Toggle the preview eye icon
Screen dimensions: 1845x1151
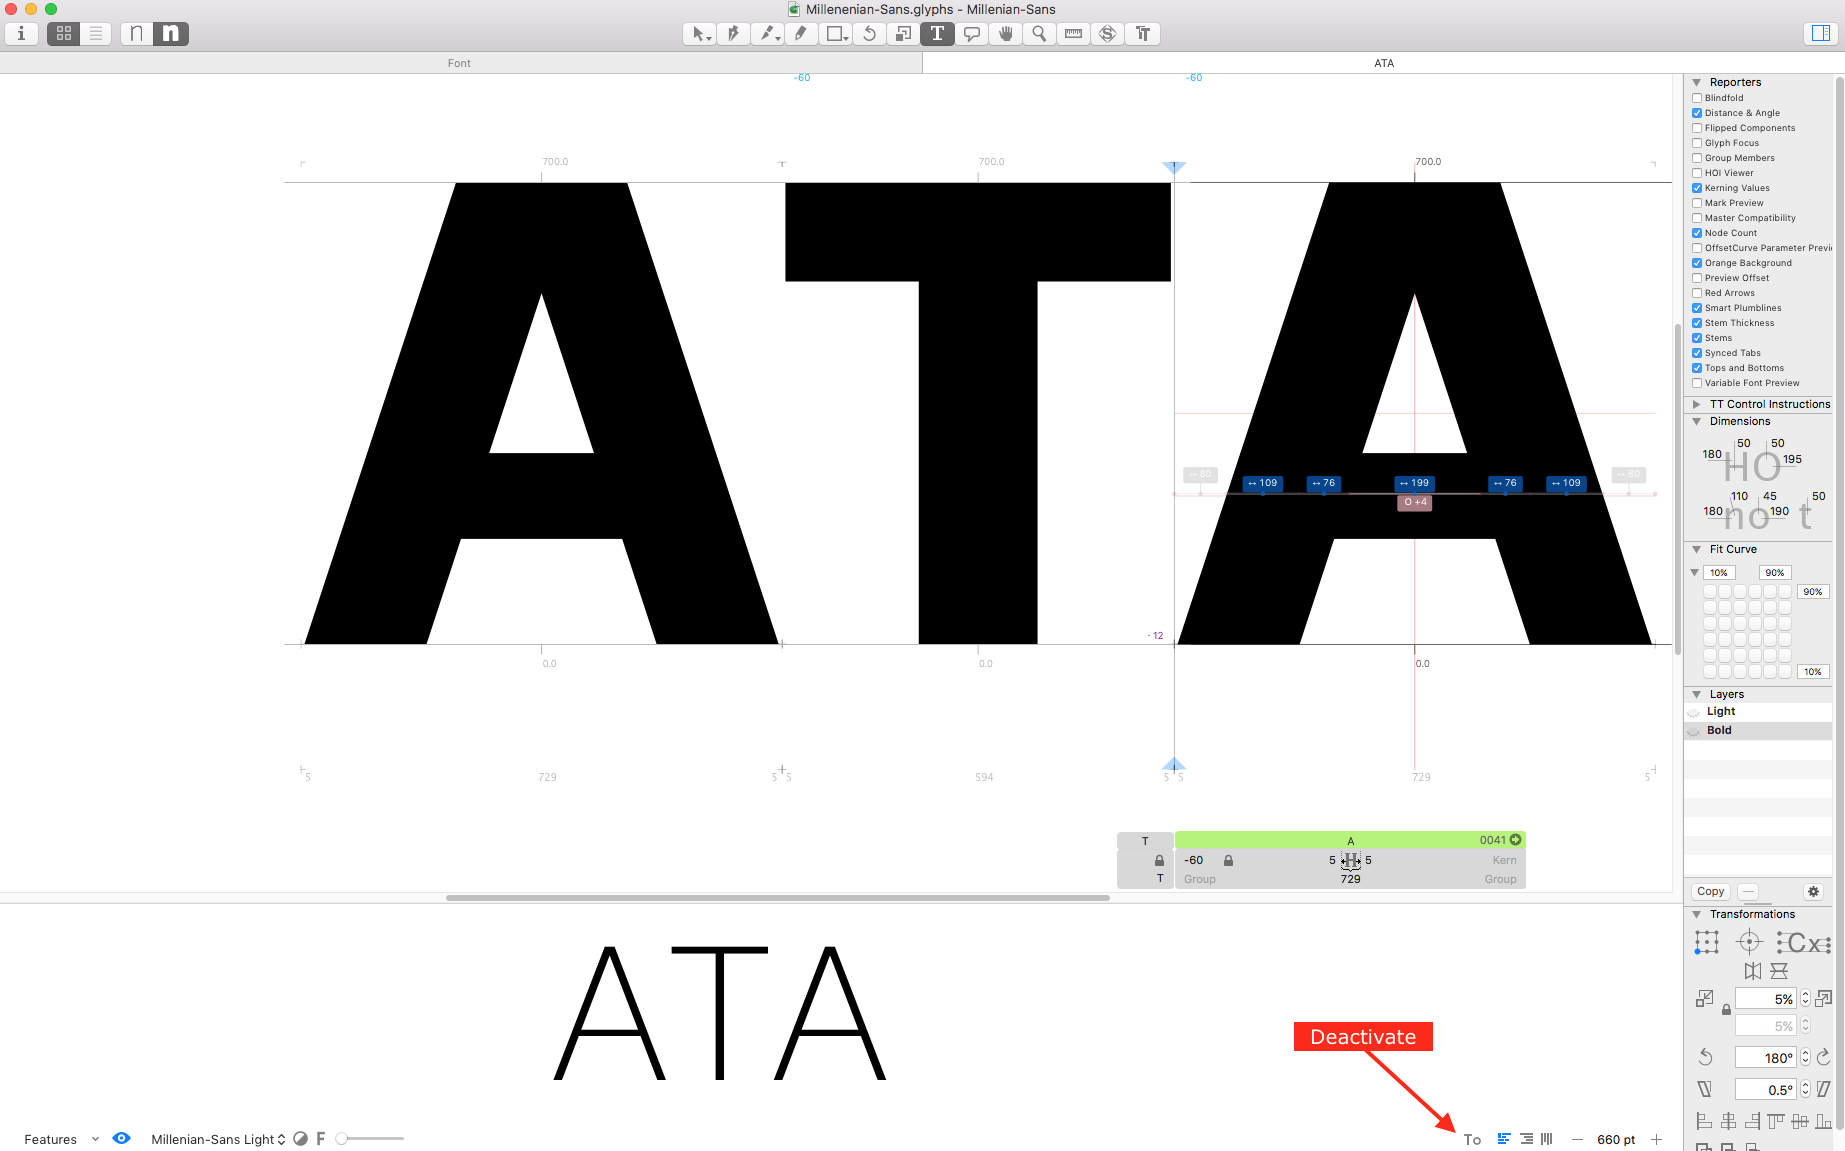coord(121,1138)
